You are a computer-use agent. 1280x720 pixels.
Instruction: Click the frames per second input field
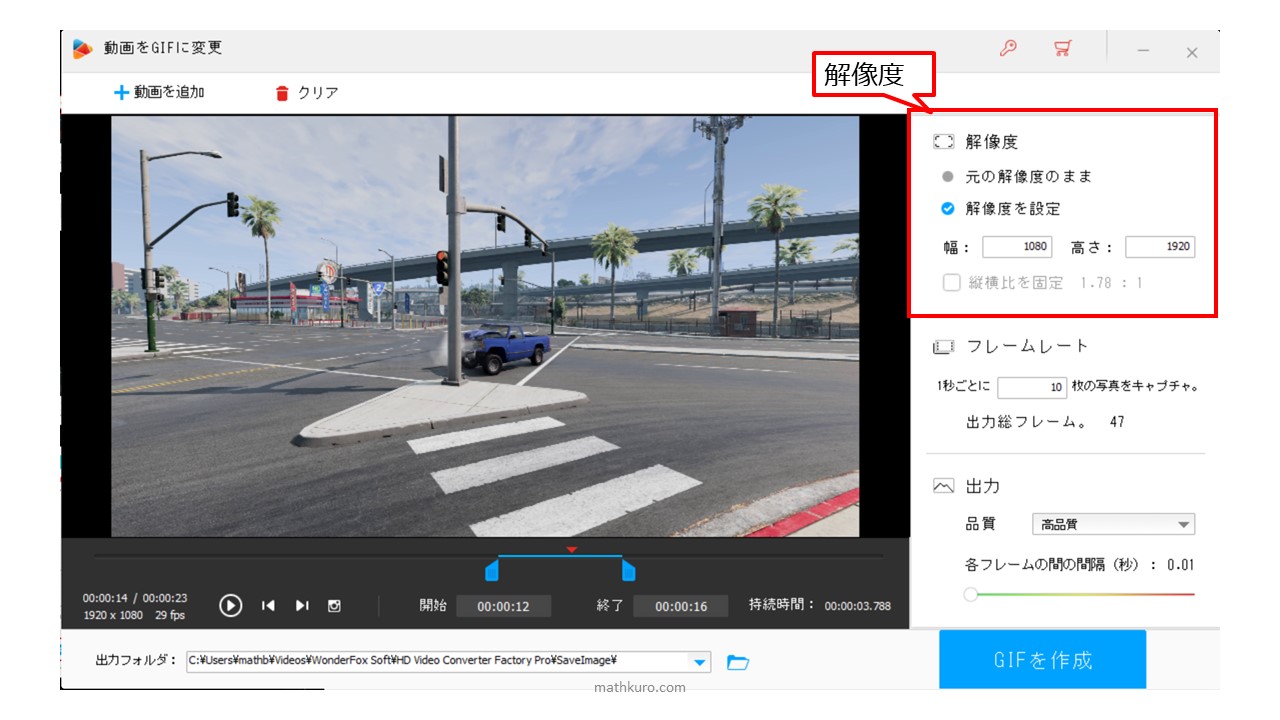[1032, 387]
